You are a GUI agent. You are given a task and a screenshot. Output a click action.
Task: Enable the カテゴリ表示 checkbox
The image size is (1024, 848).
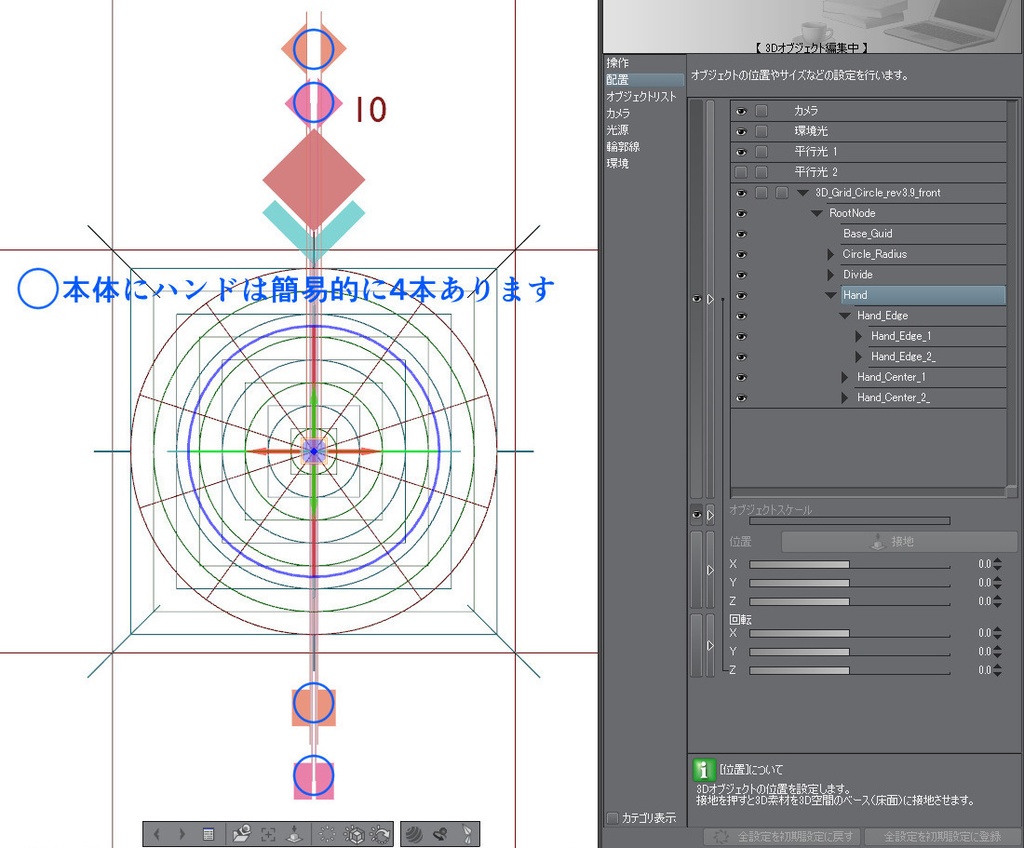coord(611,817)
